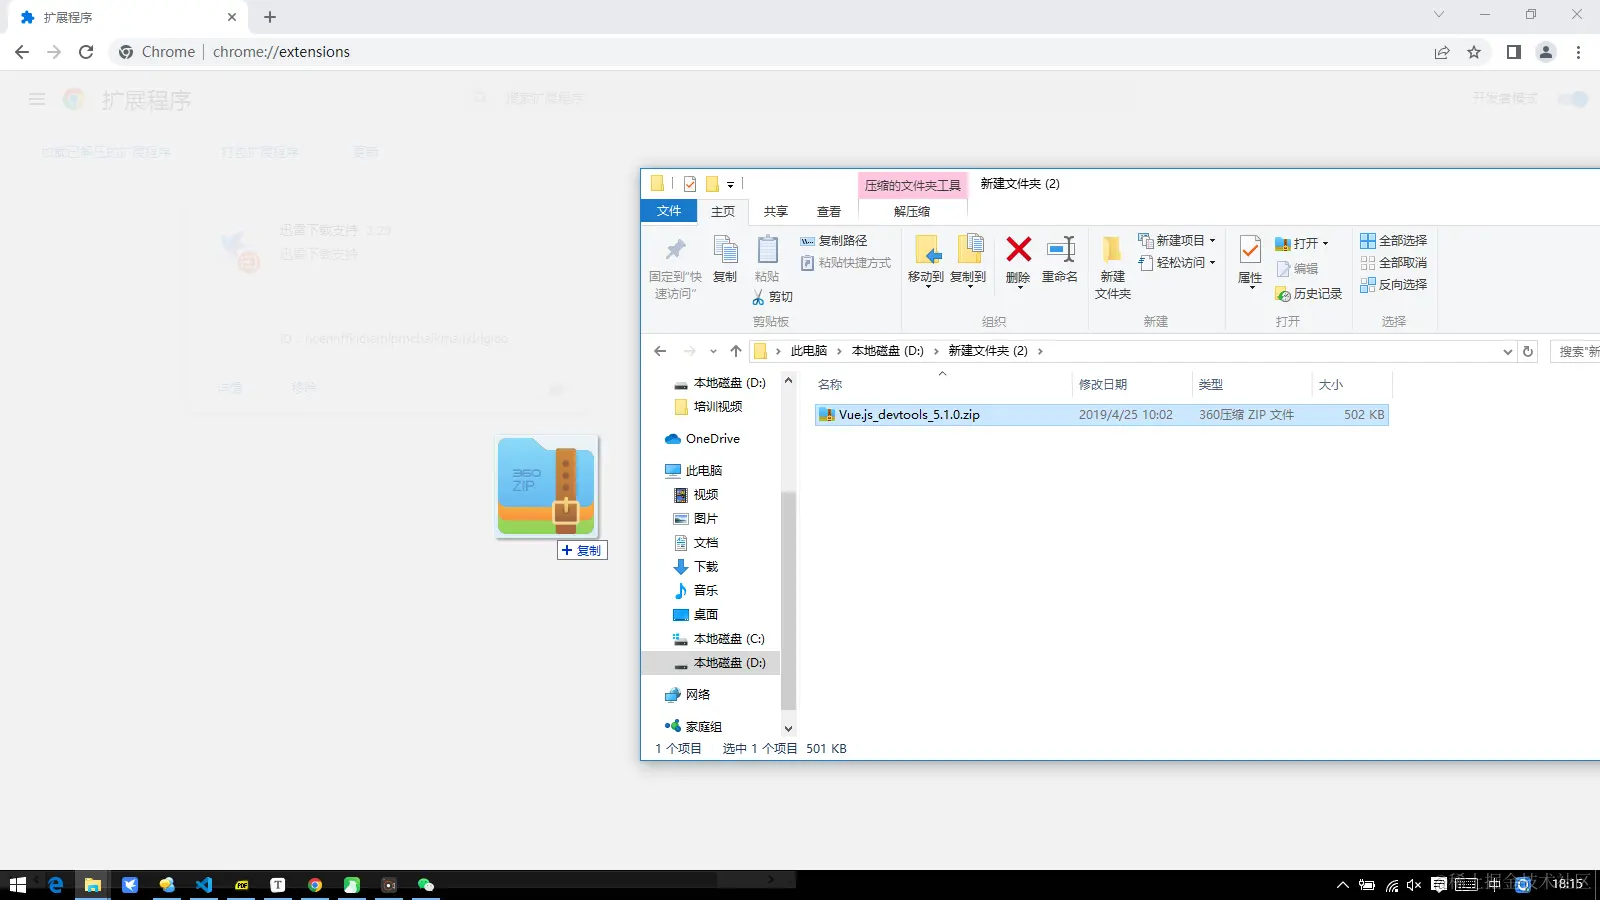Click the quick access toolbar customize dropdown arrow
1600x900 pixels.
(730, 184)
